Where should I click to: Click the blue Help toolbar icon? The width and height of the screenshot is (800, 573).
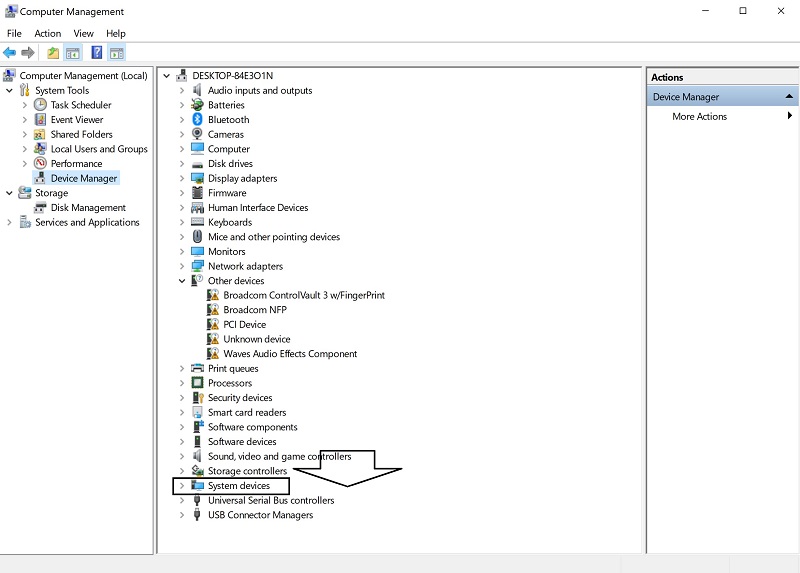pyautogui.click(x=96, y=53)
